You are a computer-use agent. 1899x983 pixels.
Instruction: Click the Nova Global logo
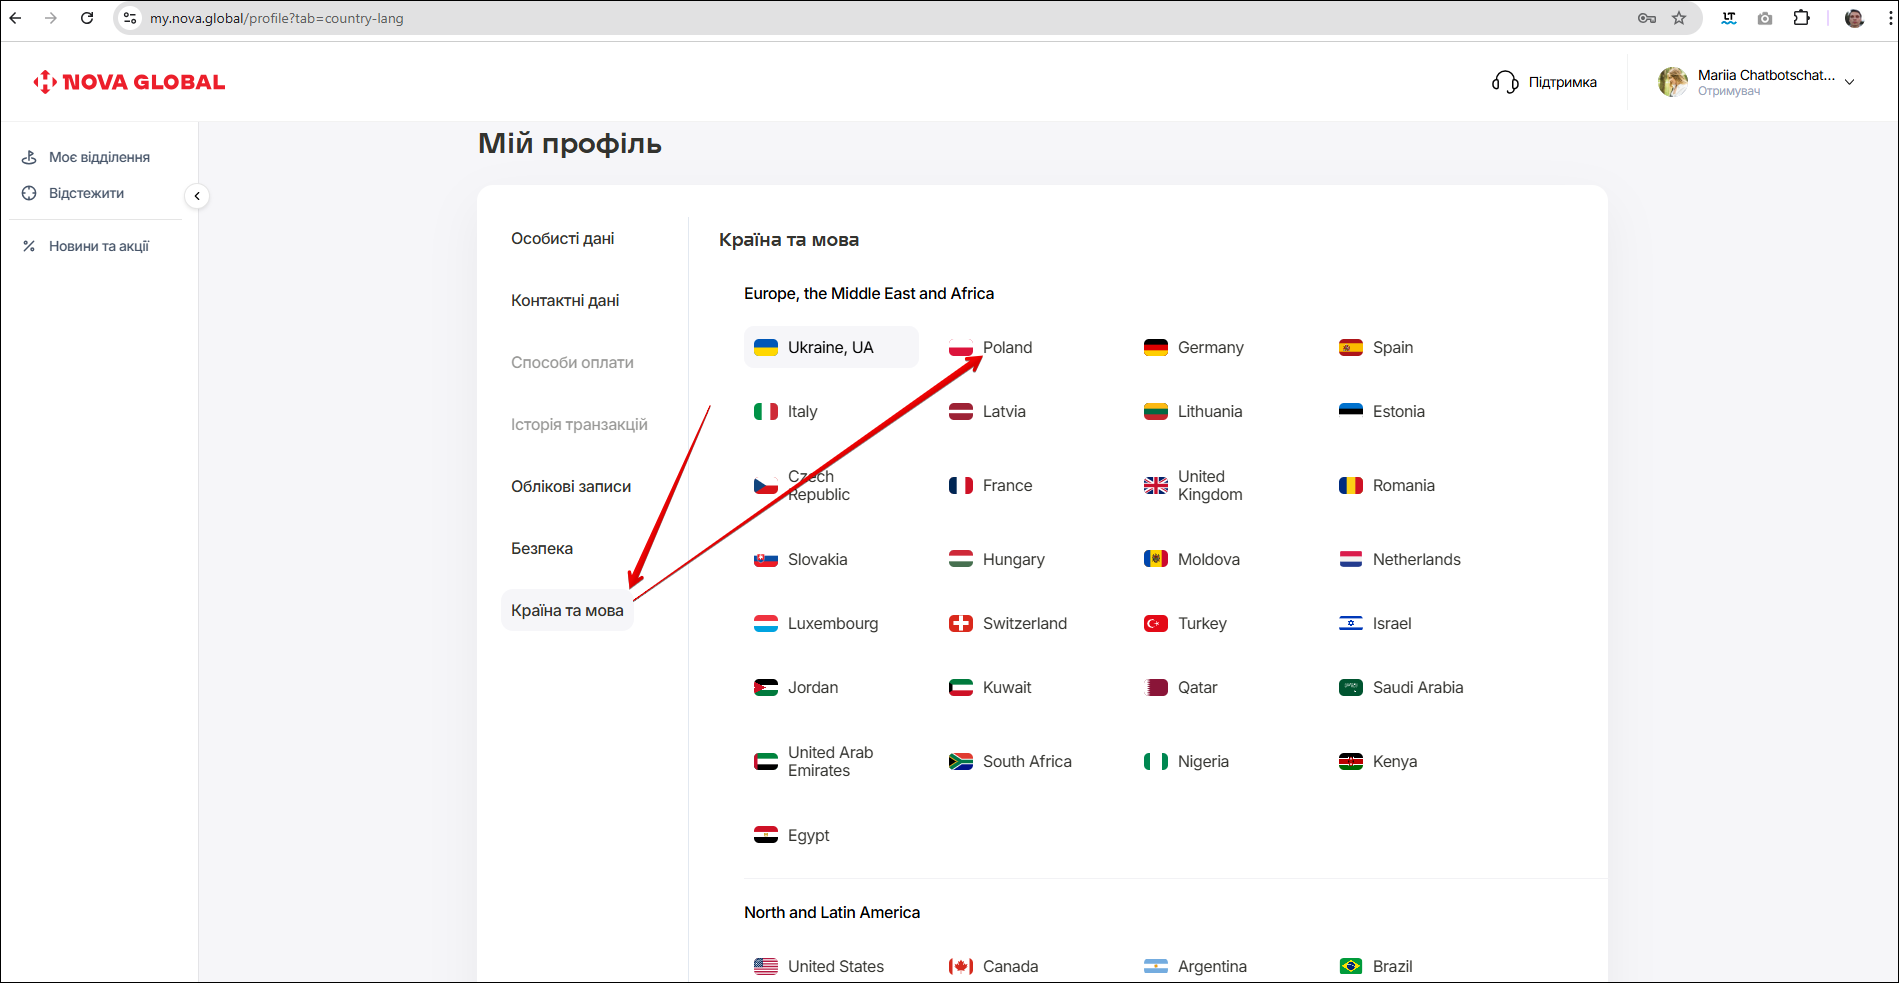(x=129, y=82)
